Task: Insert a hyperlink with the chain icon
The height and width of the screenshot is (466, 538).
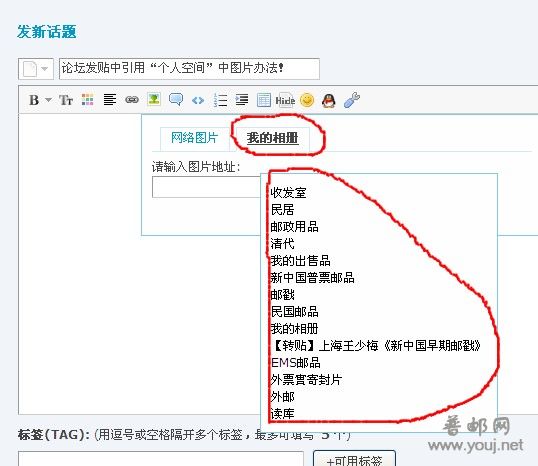Action: point(132,100)
